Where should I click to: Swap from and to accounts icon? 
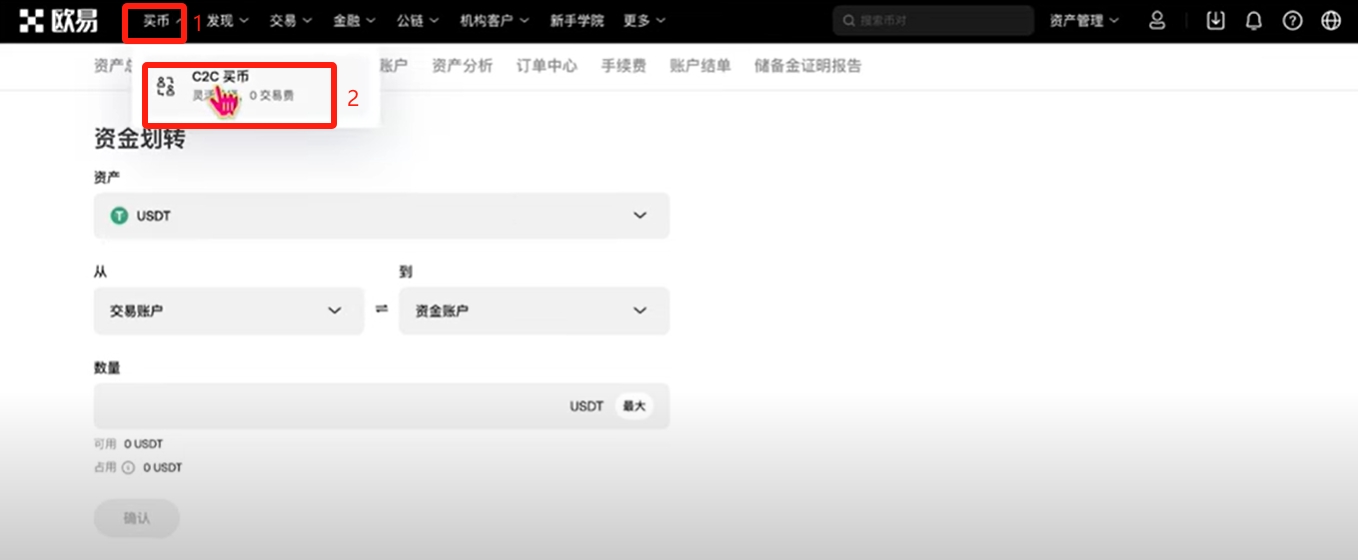(x=381, y=309)
